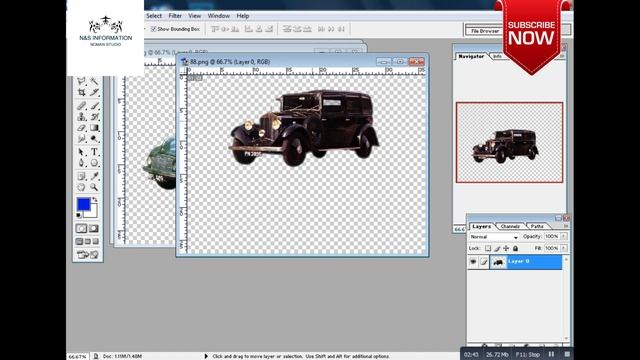Click the align top edges icon
This screenshot has width=640, height=360.
pos(215,29)
